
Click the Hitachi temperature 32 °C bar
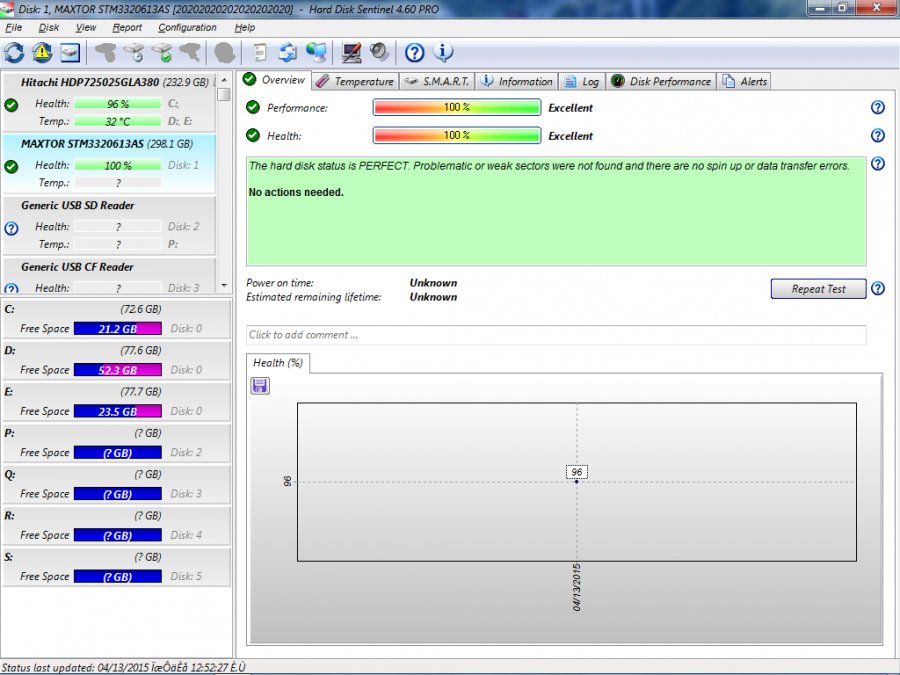click(118, 122)
